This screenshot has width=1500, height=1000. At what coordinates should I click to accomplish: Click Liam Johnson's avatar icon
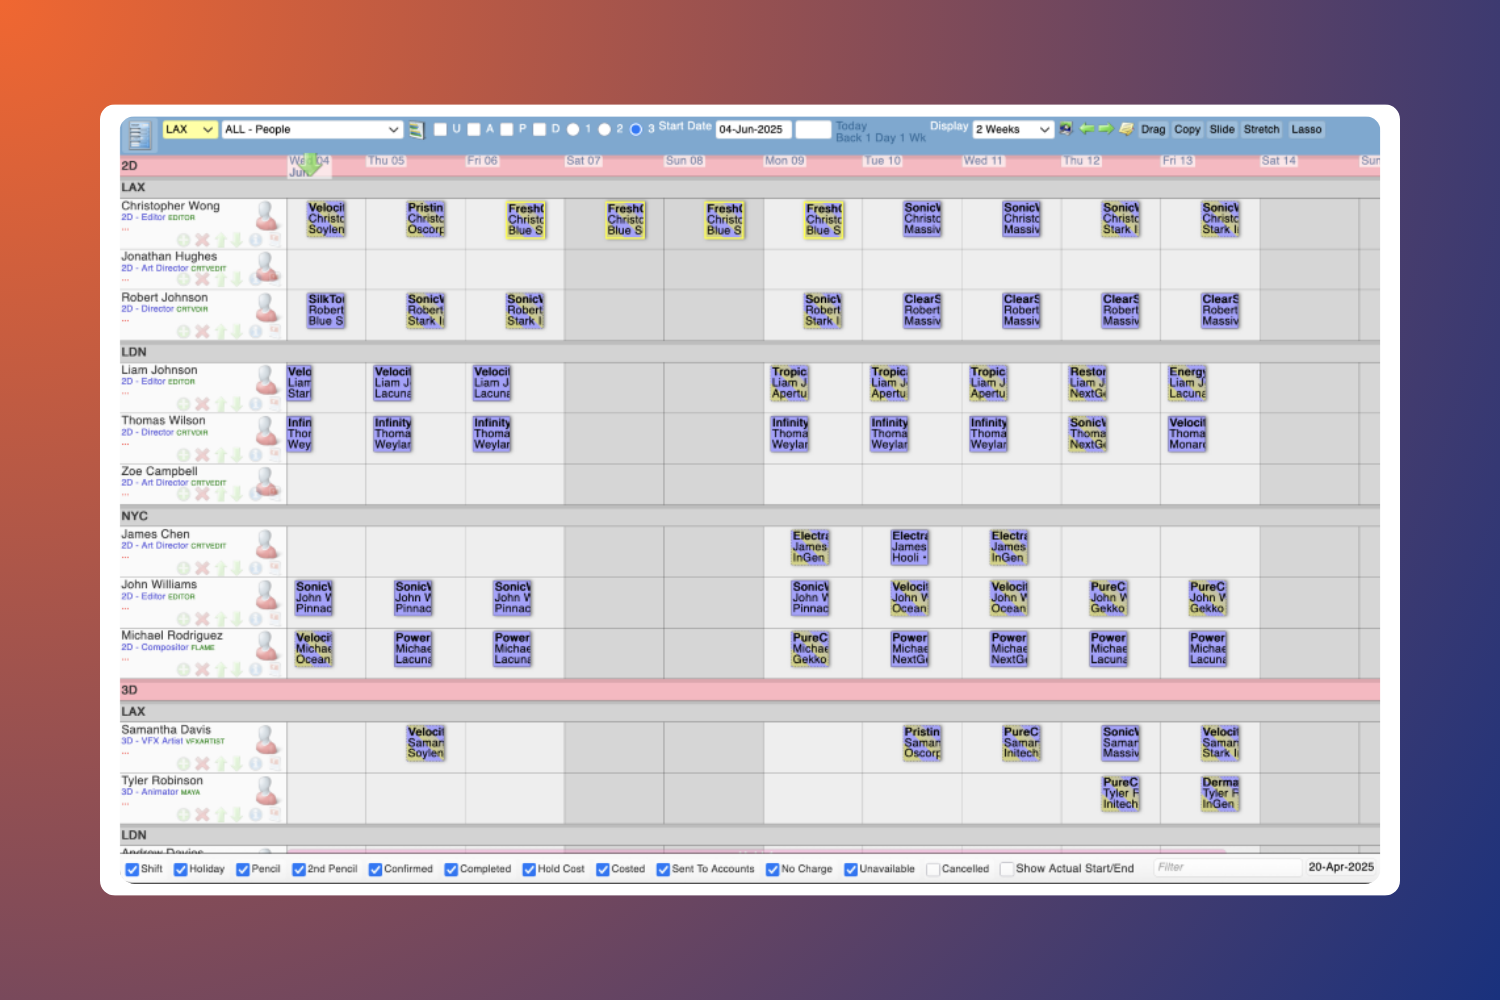pyautogui.click(x=267, y=379)
